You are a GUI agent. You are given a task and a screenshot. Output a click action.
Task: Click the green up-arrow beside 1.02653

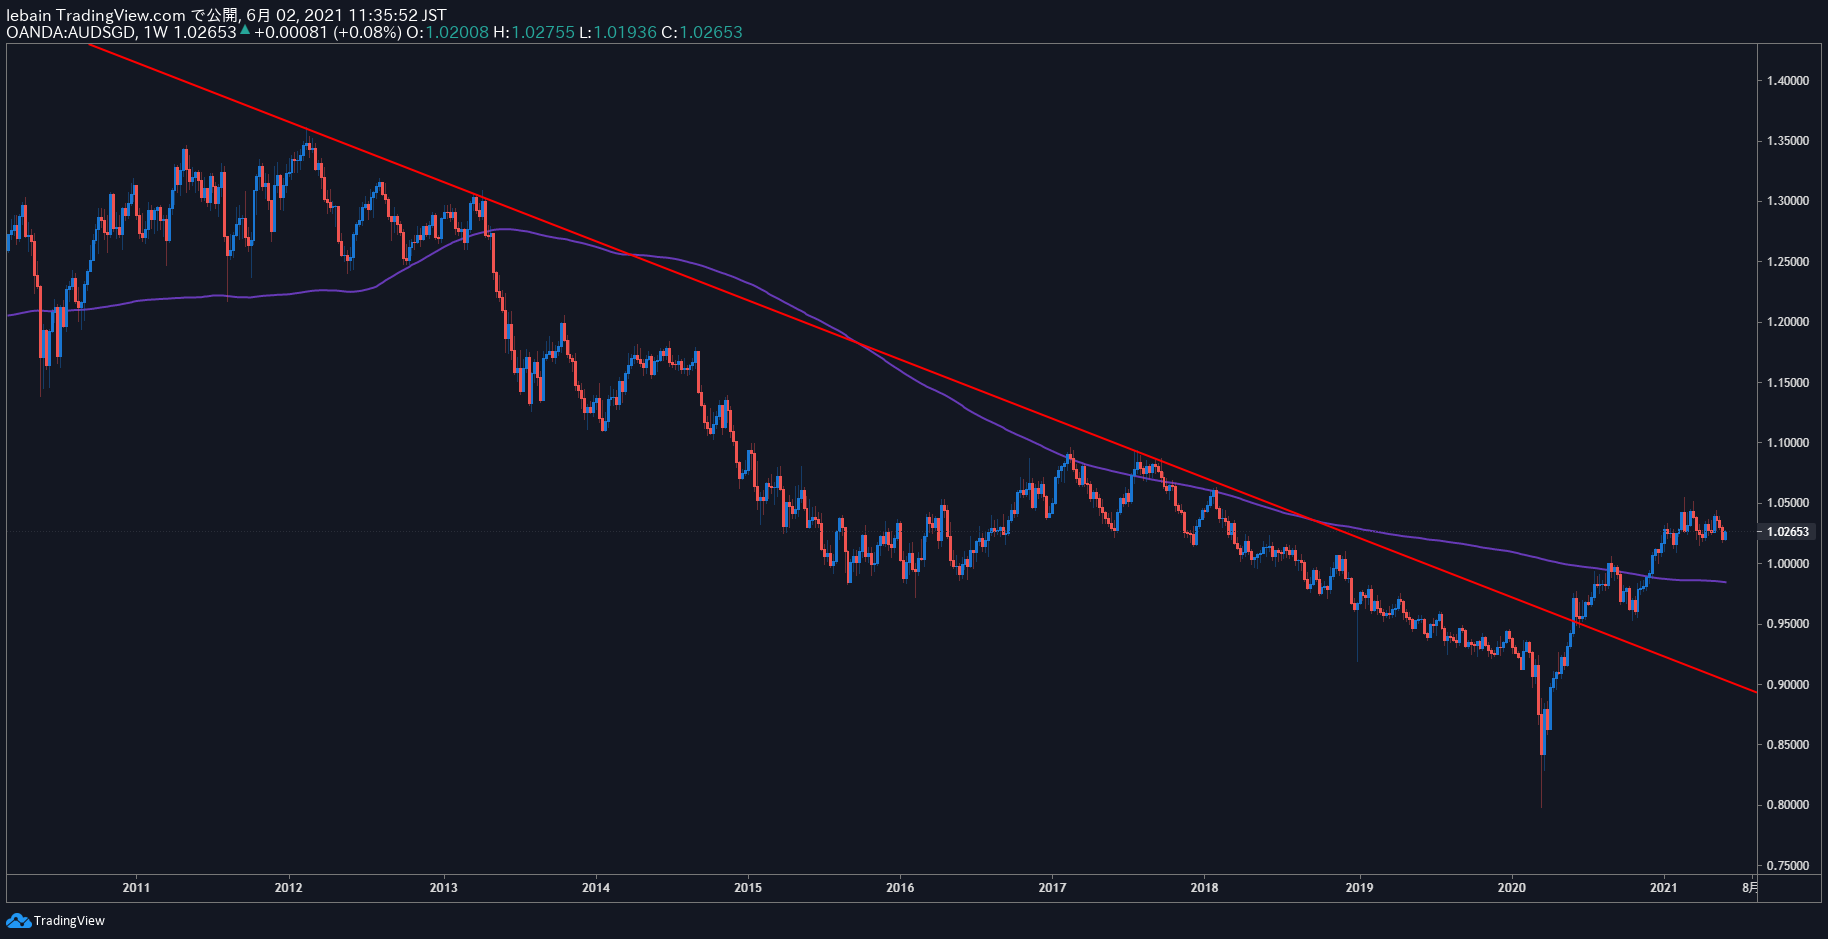pyautogui.click(x=244, y=31)
